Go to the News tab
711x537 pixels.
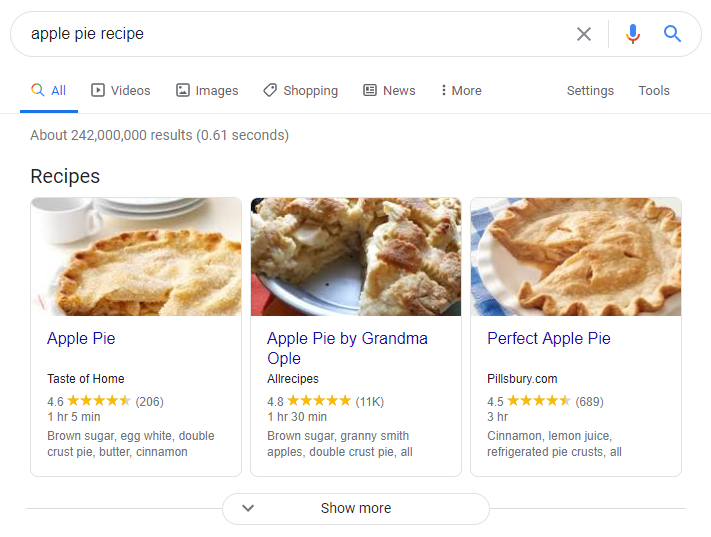389,90
